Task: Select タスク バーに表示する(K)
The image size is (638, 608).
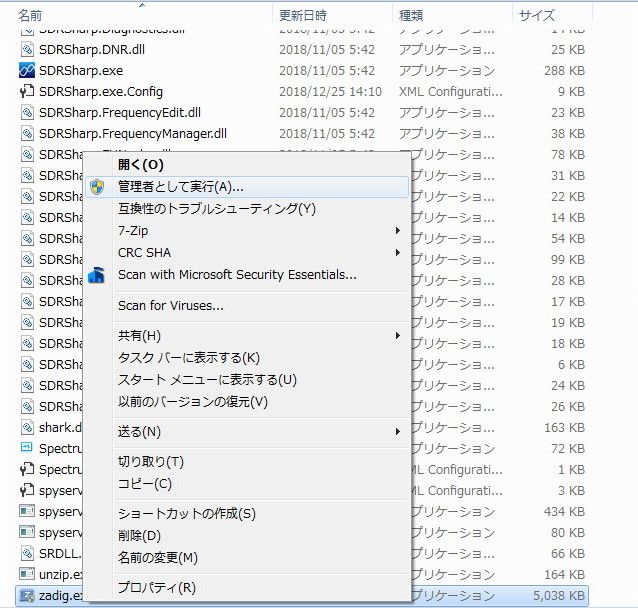Action: 247,358
